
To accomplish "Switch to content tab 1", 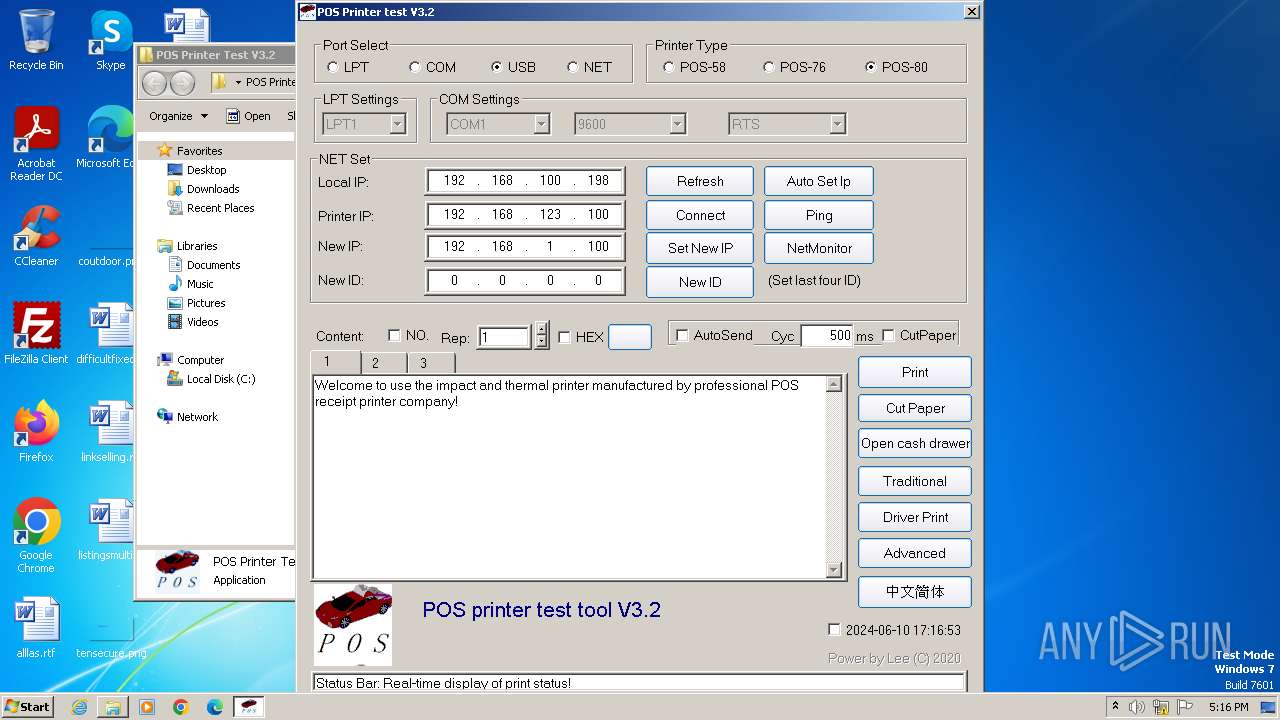I will (x=335, y=361).
